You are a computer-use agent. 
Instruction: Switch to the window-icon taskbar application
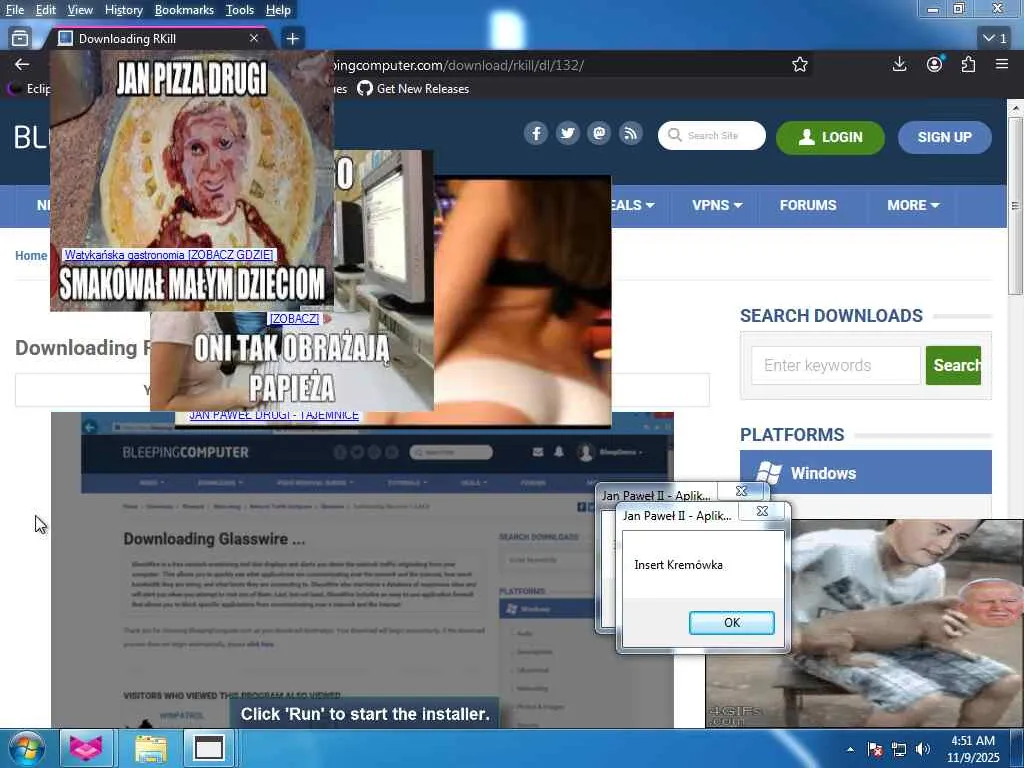[x=210, y=748]
